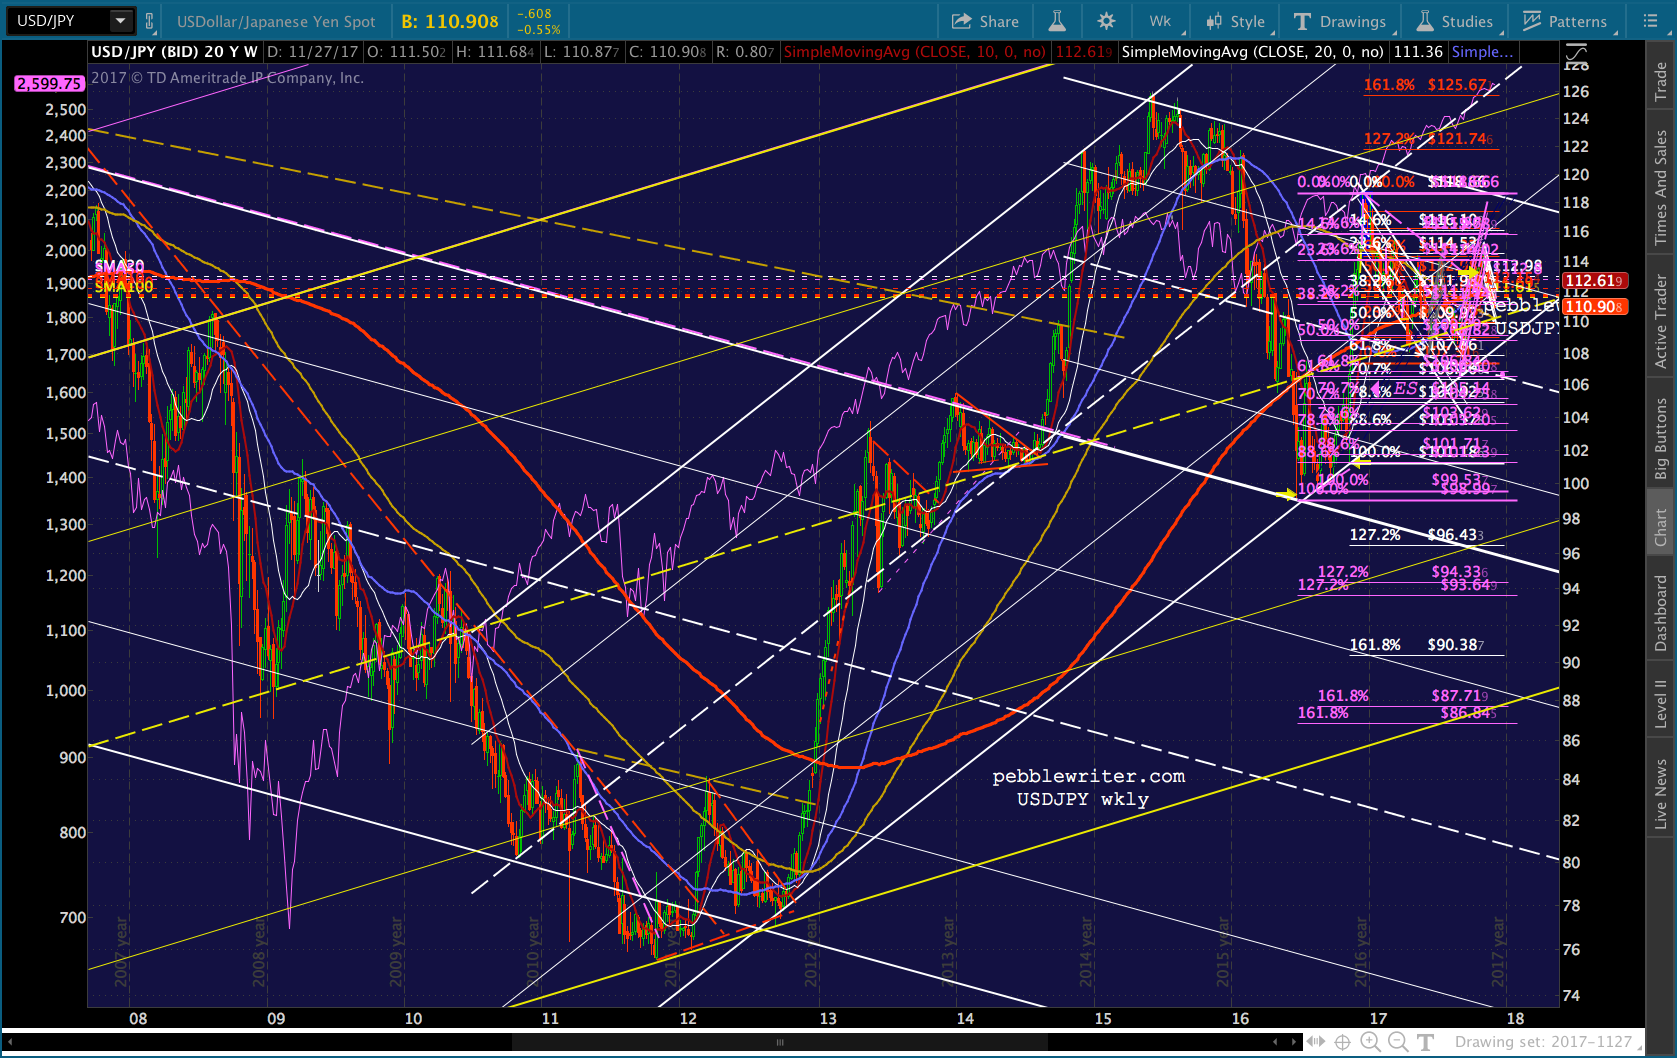Open the Times And Sales side tab
1677x1058 pixels.
click(x=1661, y=188)
